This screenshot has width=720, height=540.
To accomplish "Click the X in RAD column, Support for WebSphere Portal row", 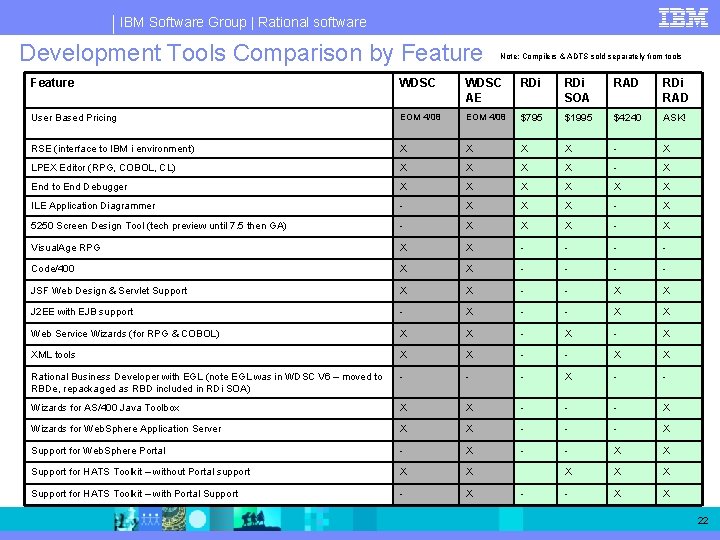I will 618,450.
